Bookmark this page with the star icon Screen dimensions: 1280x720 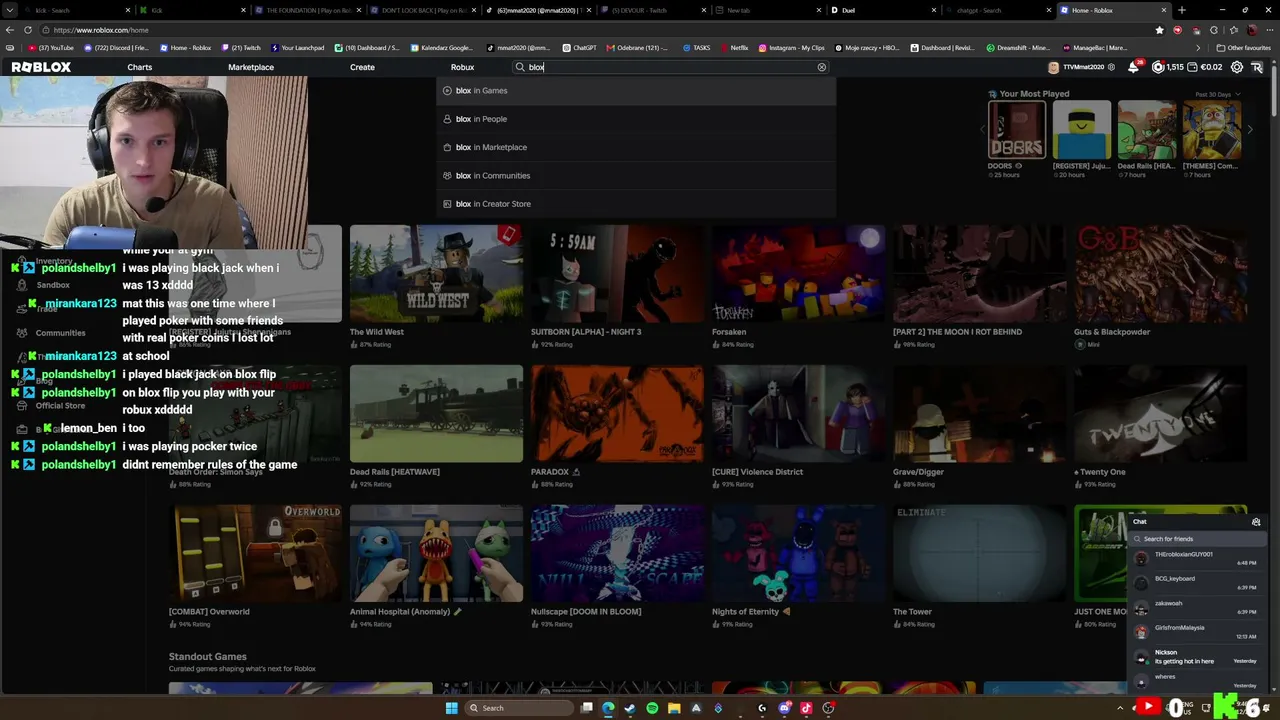(1160, 30)
